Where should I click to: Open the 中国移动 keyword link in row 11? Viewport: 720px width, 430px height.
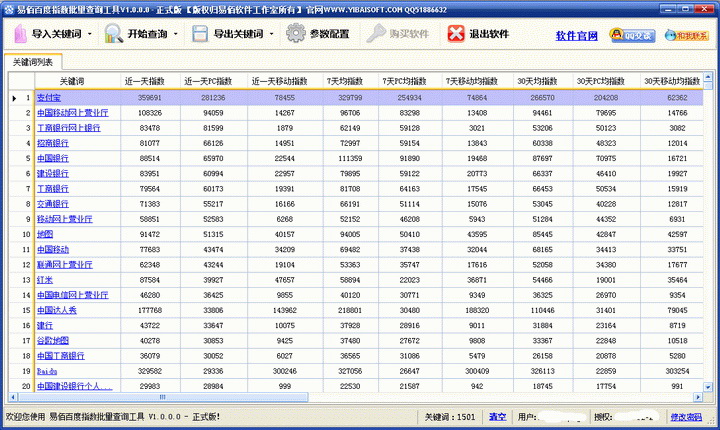click(x=53, y=249)
